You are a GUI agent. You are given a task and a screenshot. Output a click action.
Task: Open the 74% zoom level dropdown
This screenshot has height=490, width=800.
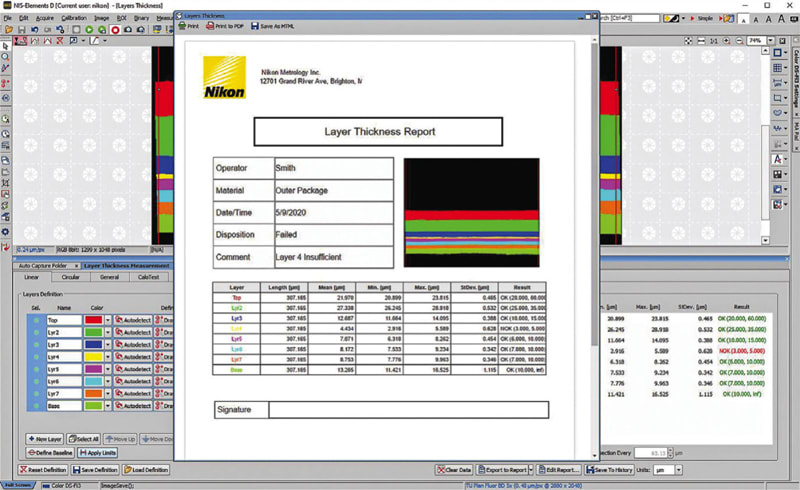770,40
